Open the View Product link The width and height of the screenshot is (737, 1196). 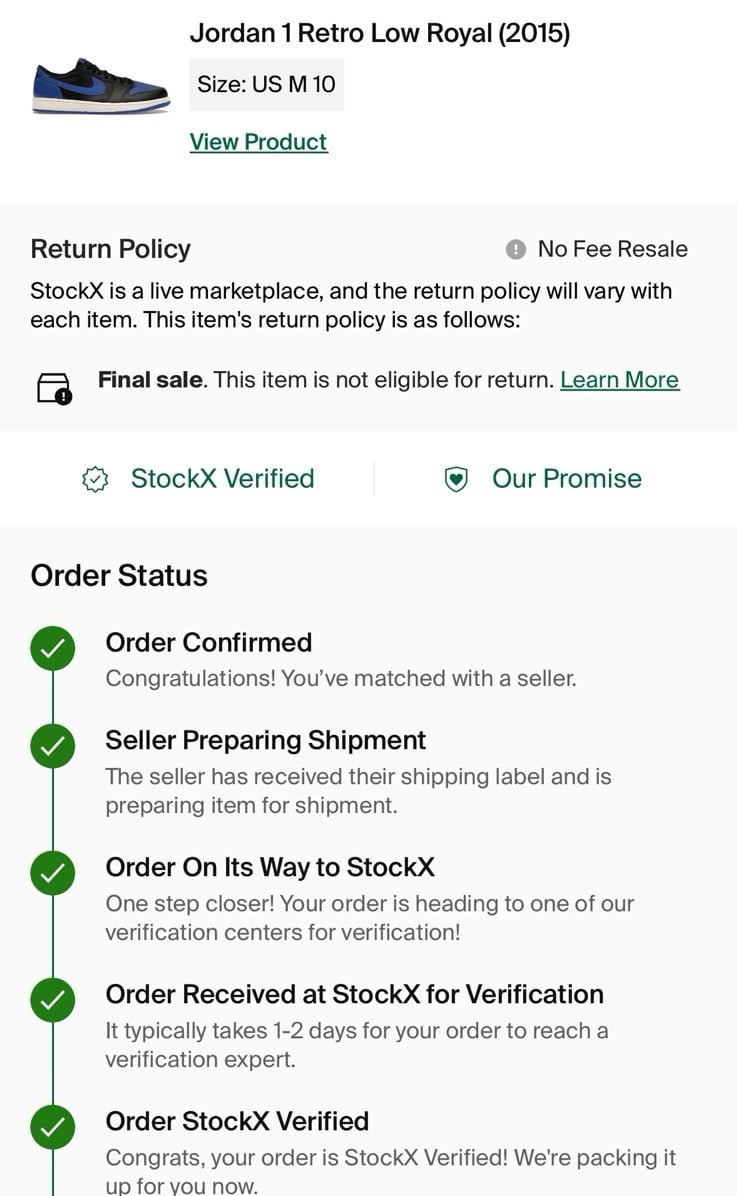point(259,142)
